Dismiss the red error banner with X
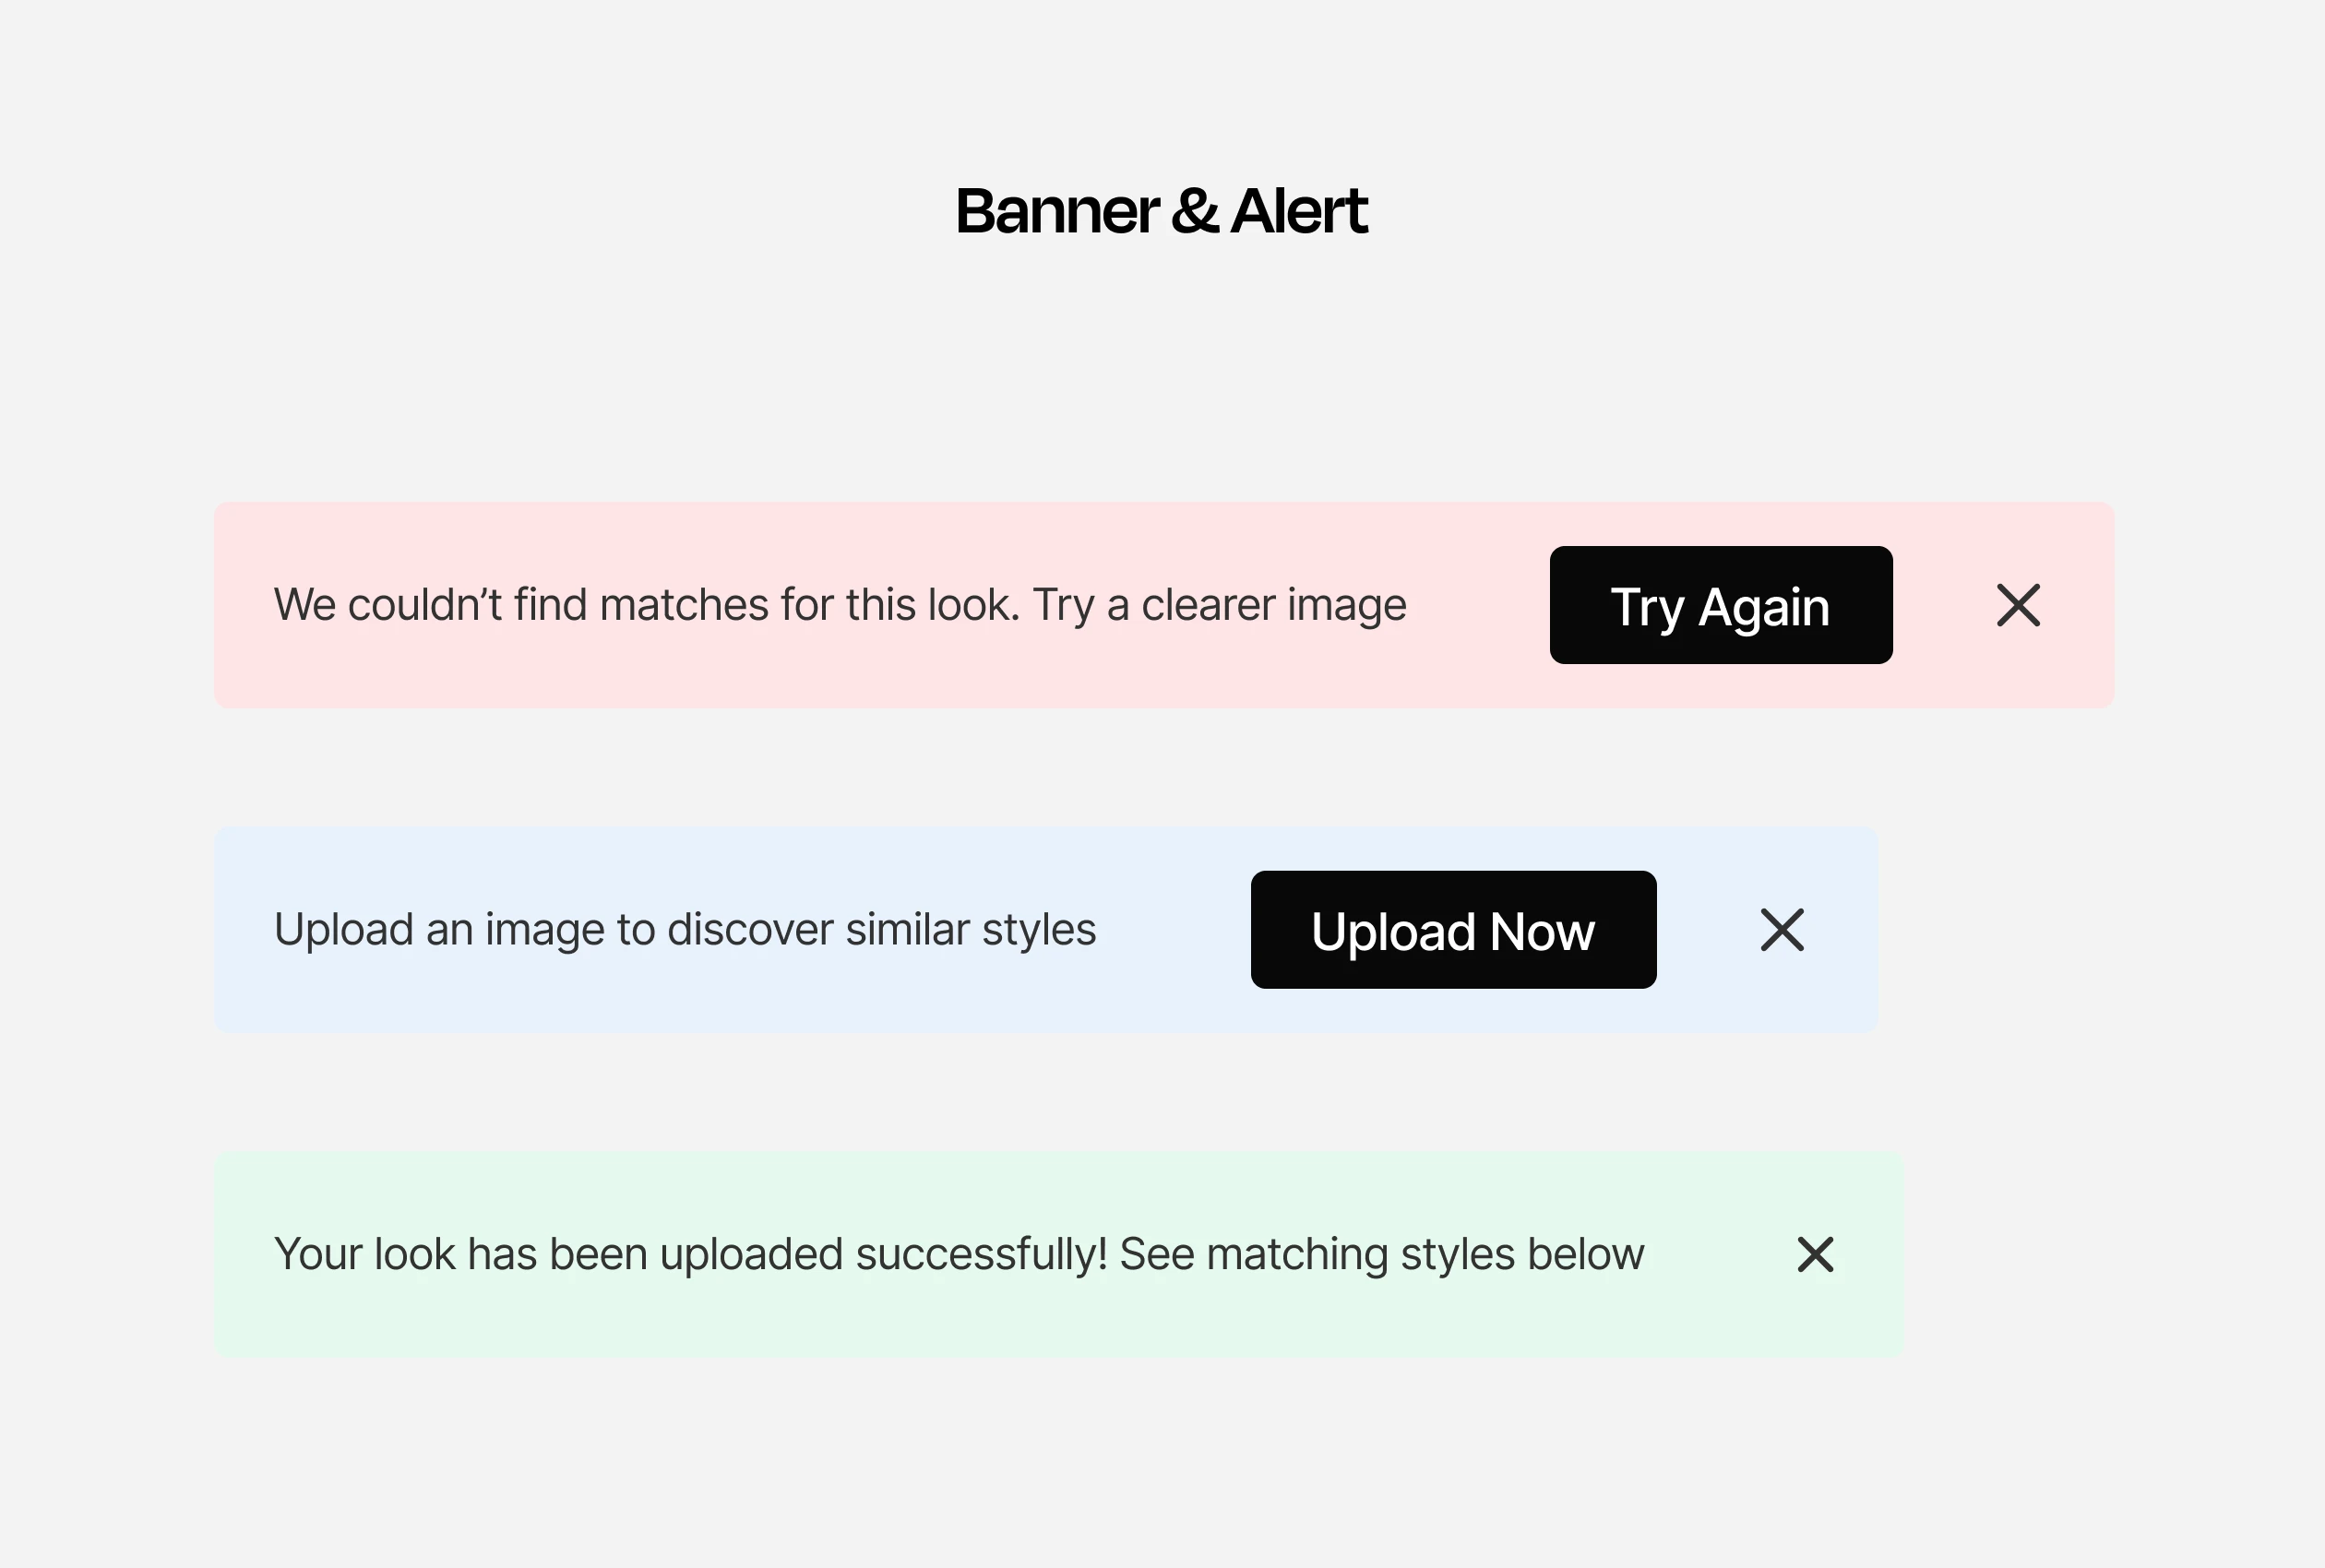This screenshot has width=2325, height=1568. [2018, 606]
